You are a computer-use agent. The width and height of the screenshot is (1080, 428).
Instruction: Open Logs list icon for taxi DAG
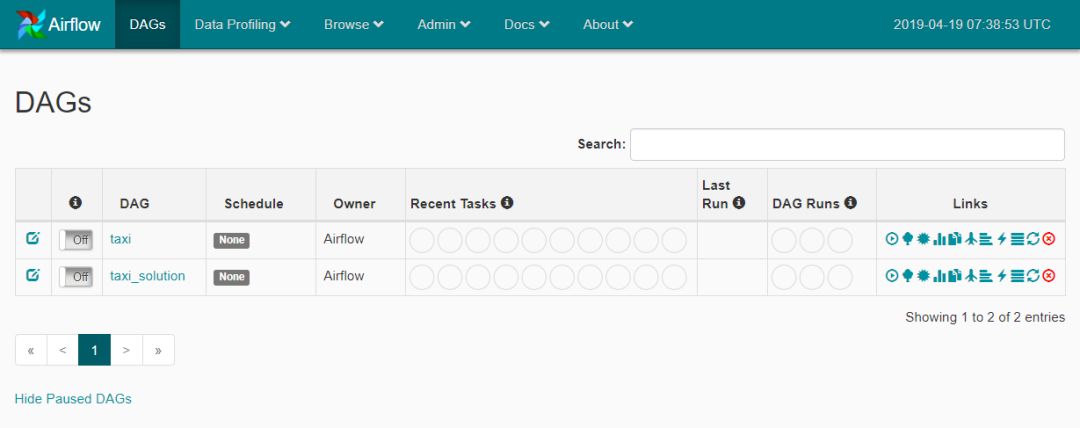tap(1017, 238)
